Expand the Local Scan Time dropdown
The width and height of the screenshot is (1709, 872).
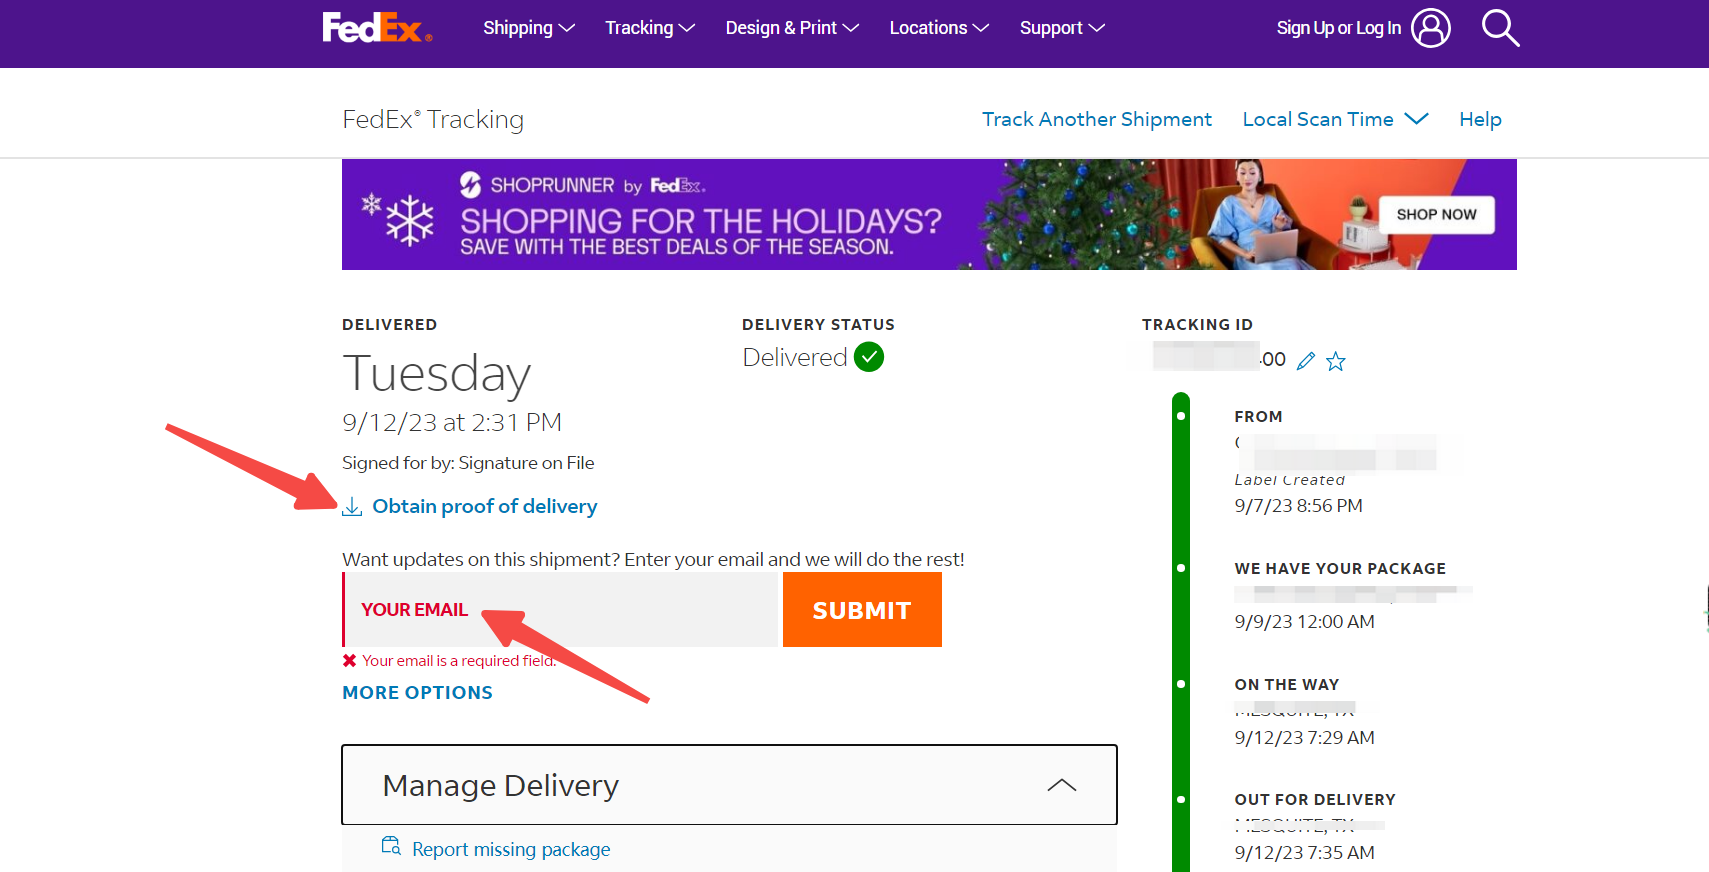pos(1335,119)
